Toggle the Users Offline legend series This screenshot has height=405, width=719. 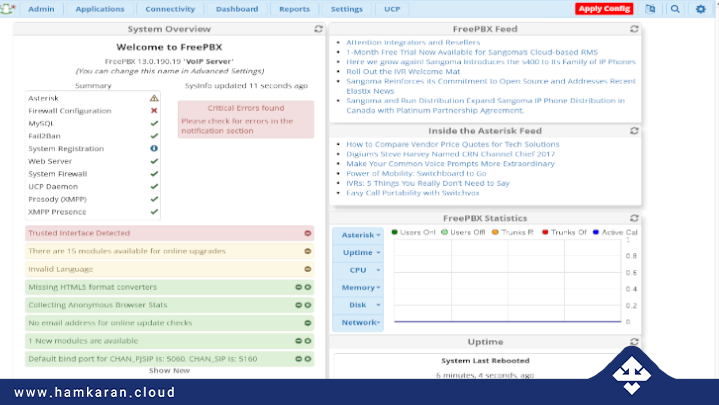point(463,232)
